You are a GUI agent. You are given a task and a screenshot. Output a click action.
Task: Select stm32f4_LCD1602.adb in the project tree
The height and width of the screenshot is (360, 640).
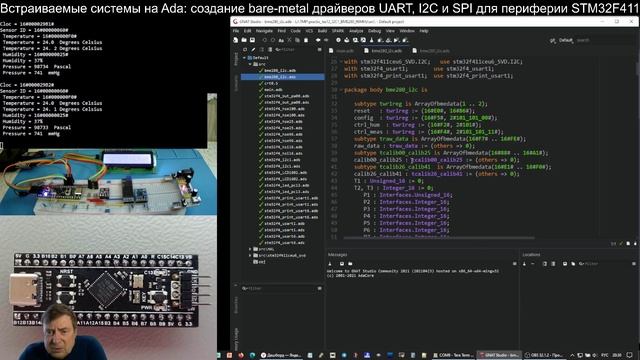(x=286, y=172)
